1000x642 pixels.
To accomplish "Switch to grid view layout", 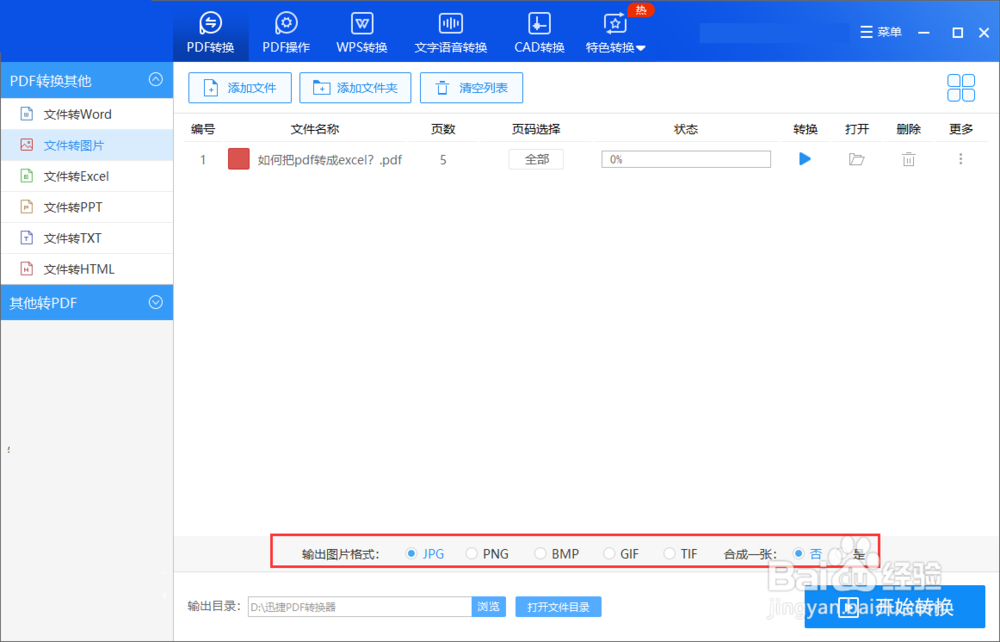I will [960, 88].
